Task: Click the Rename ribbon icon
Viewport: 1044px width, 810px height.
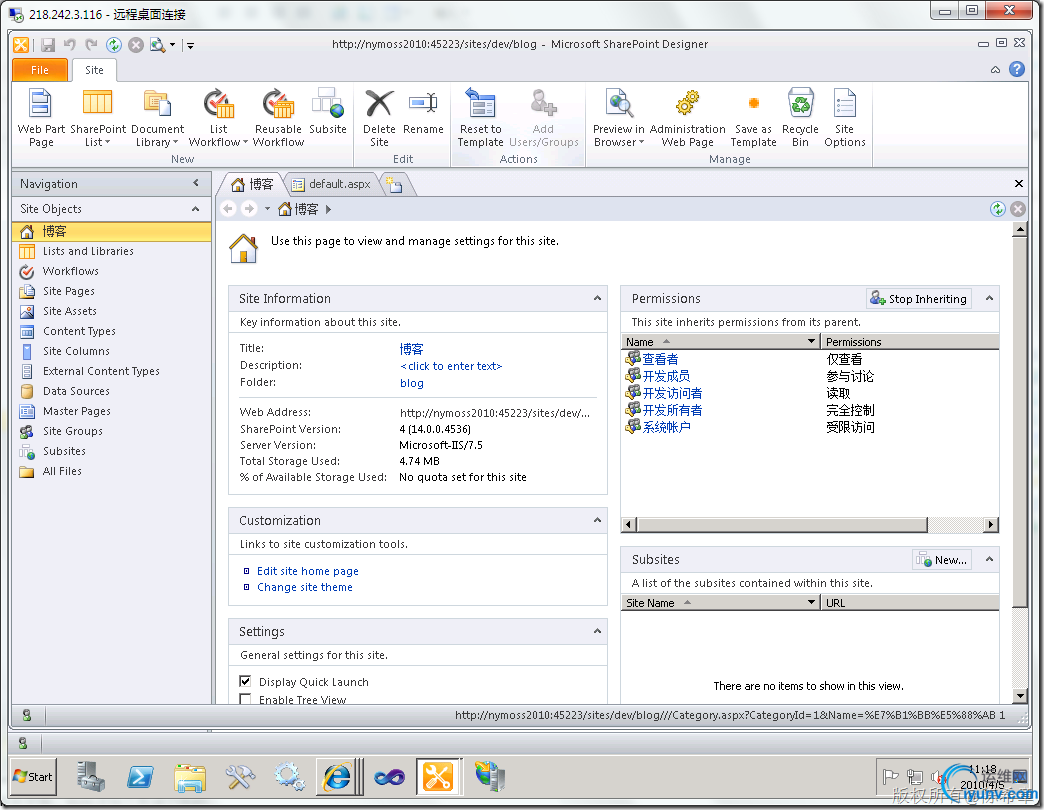Action: 423,111
